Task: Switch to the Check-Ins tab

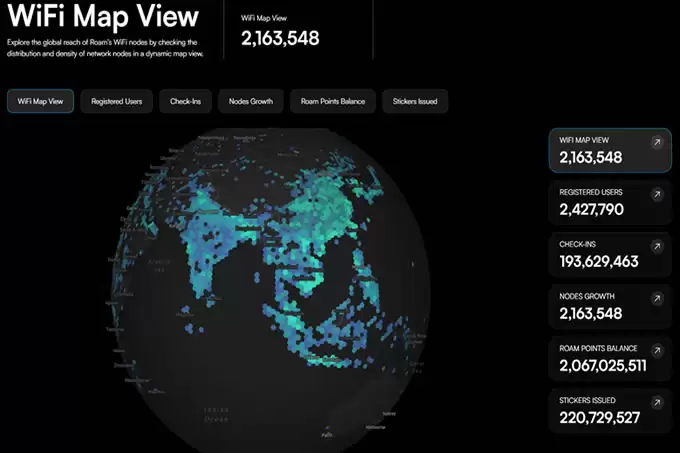Action: tap(185, 101)
